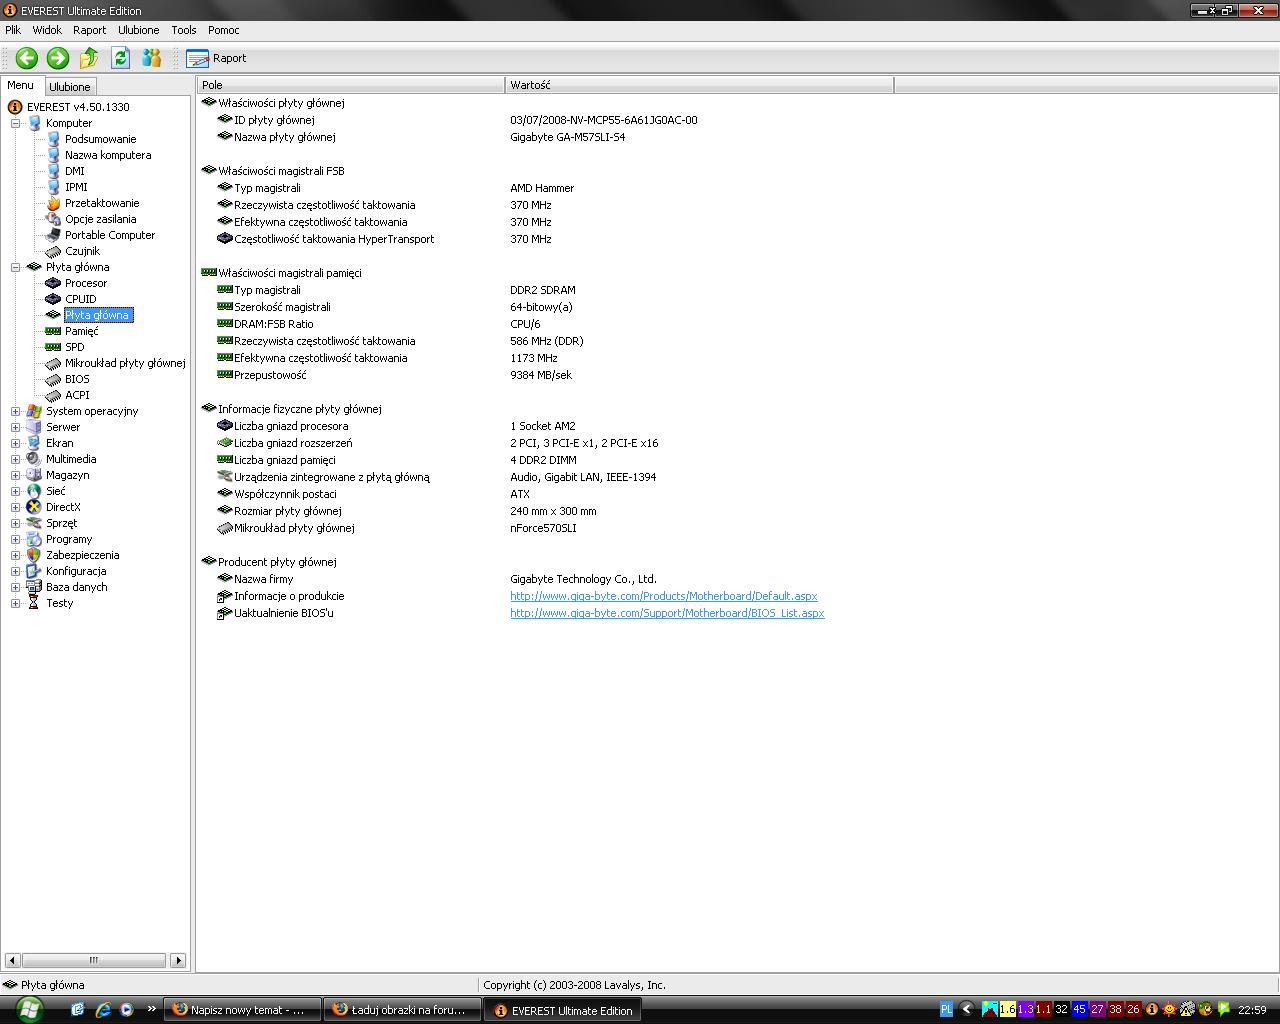Click the IPMI tree item icon
This screenshot has height=1024, width=1280.
(53, 187)
